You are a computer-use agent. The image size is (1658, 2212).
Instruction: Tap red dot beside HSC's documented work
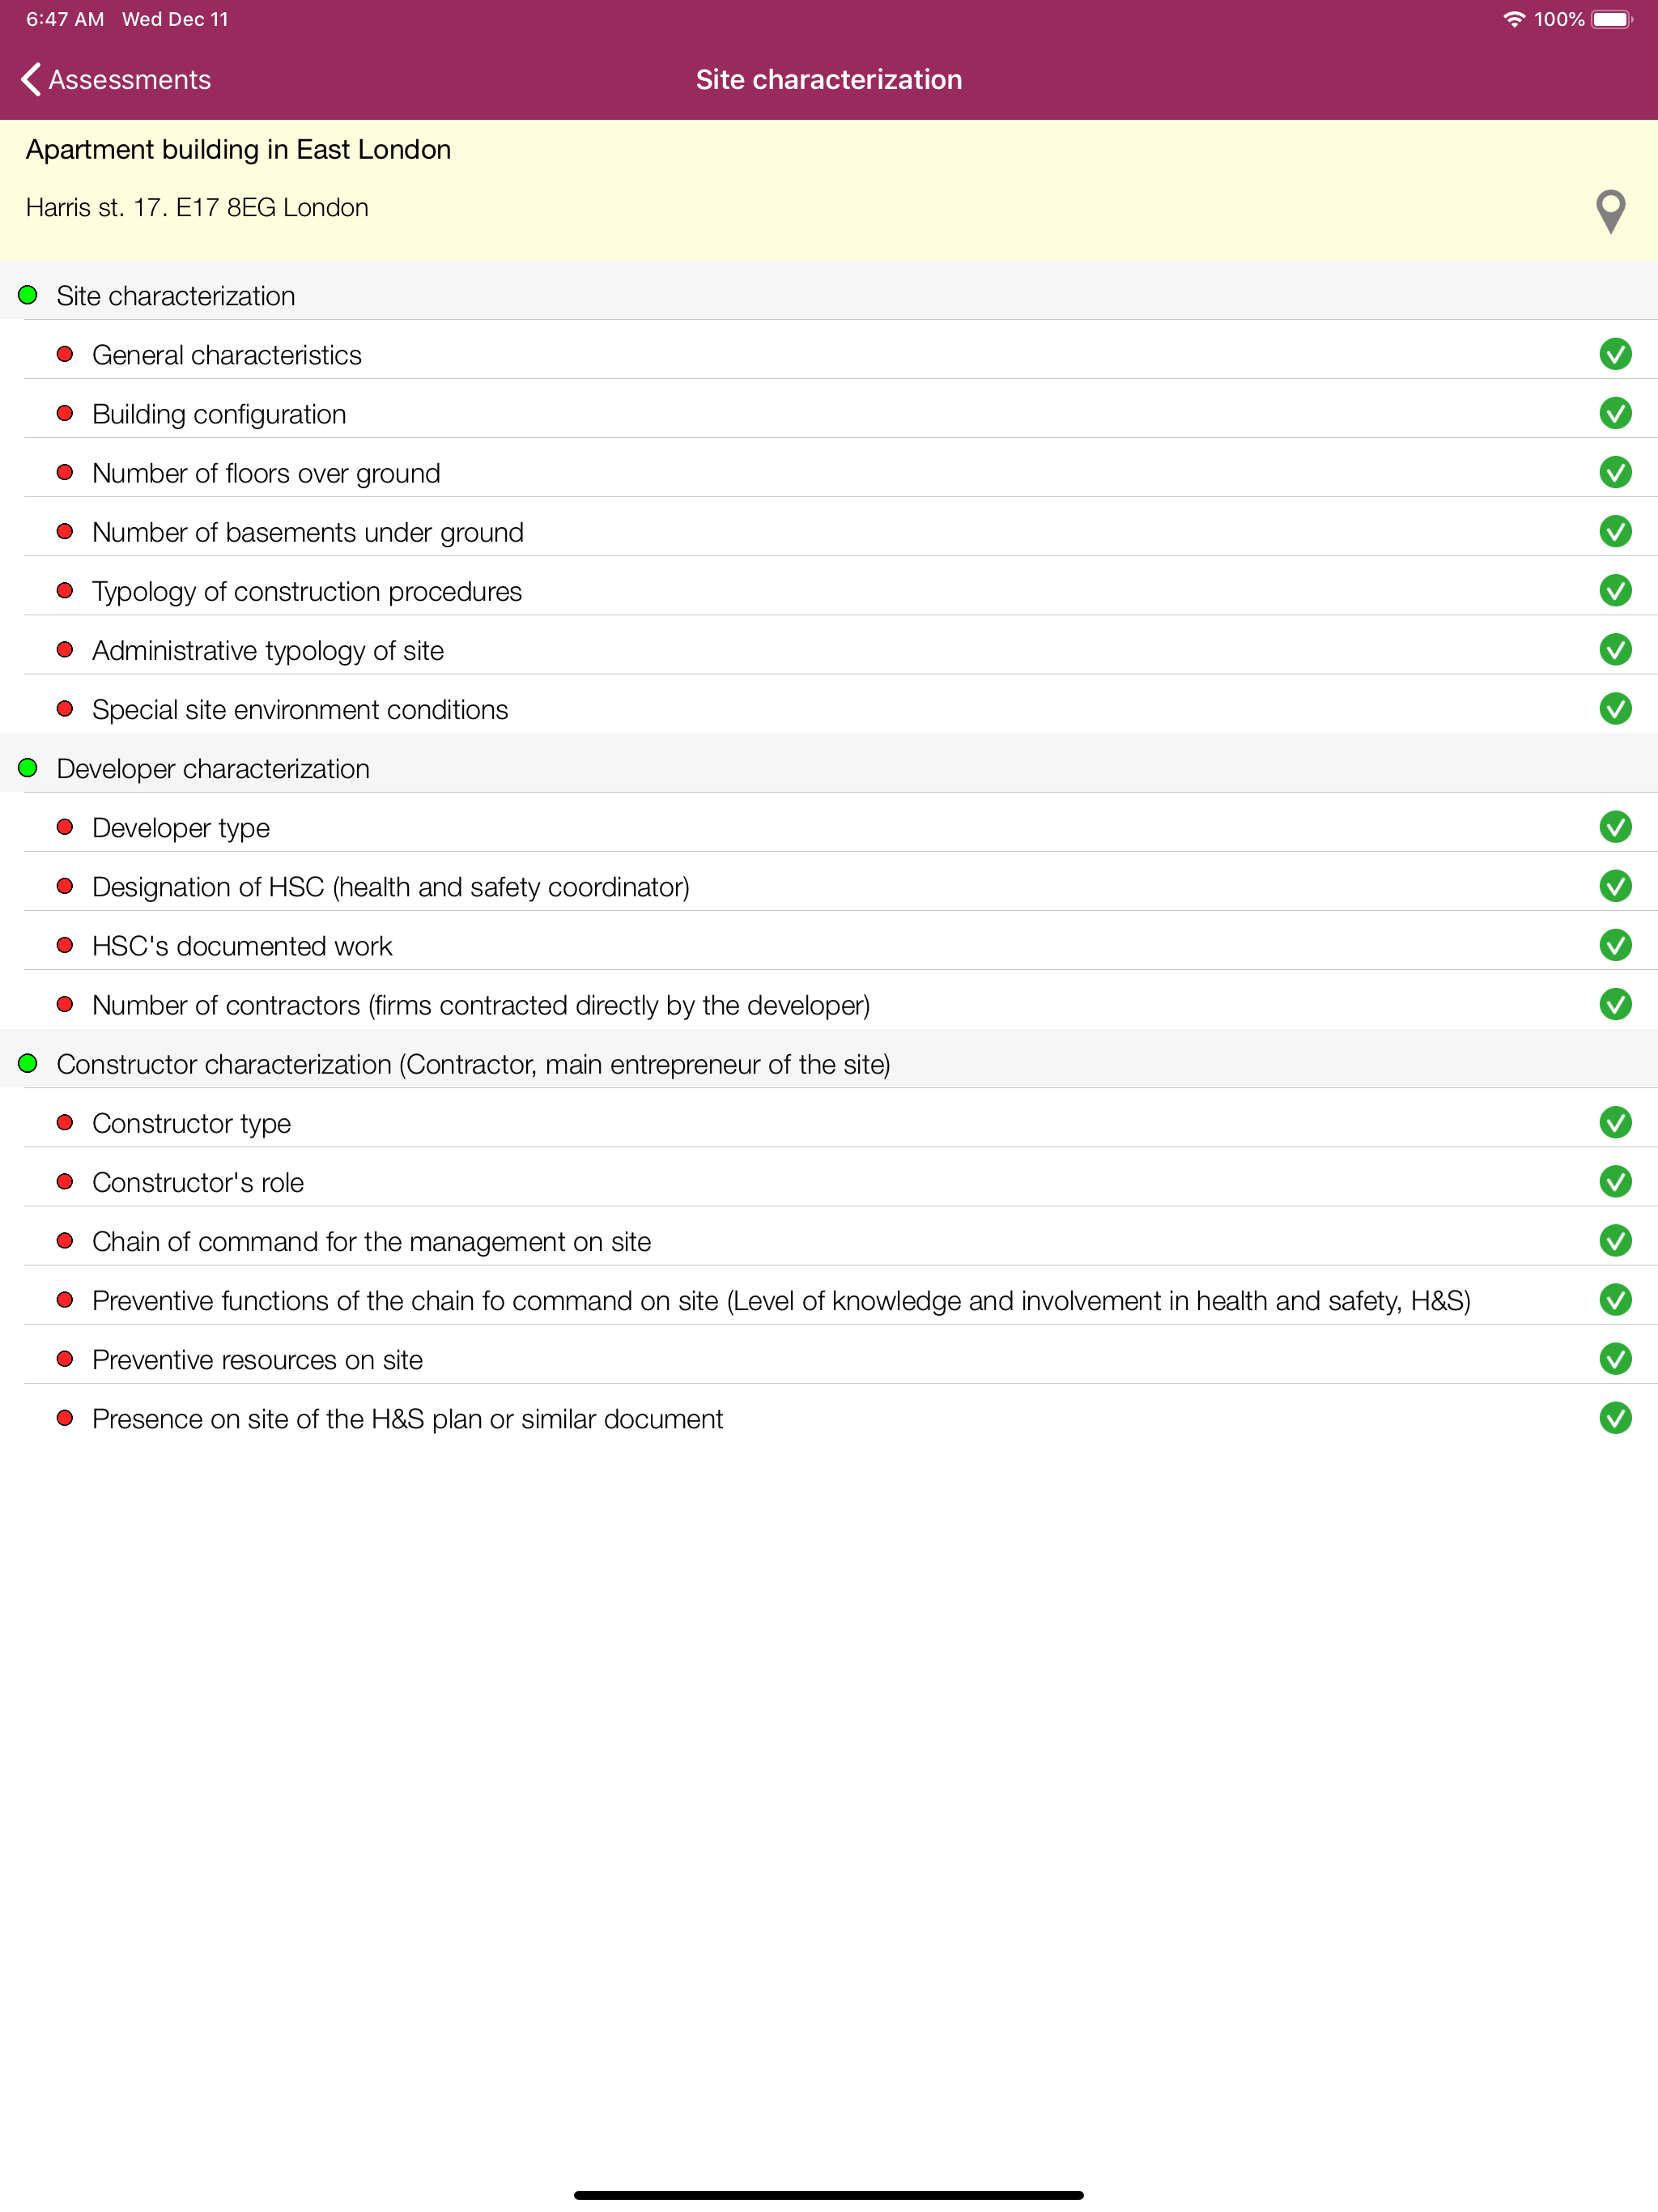click(65, 945)
